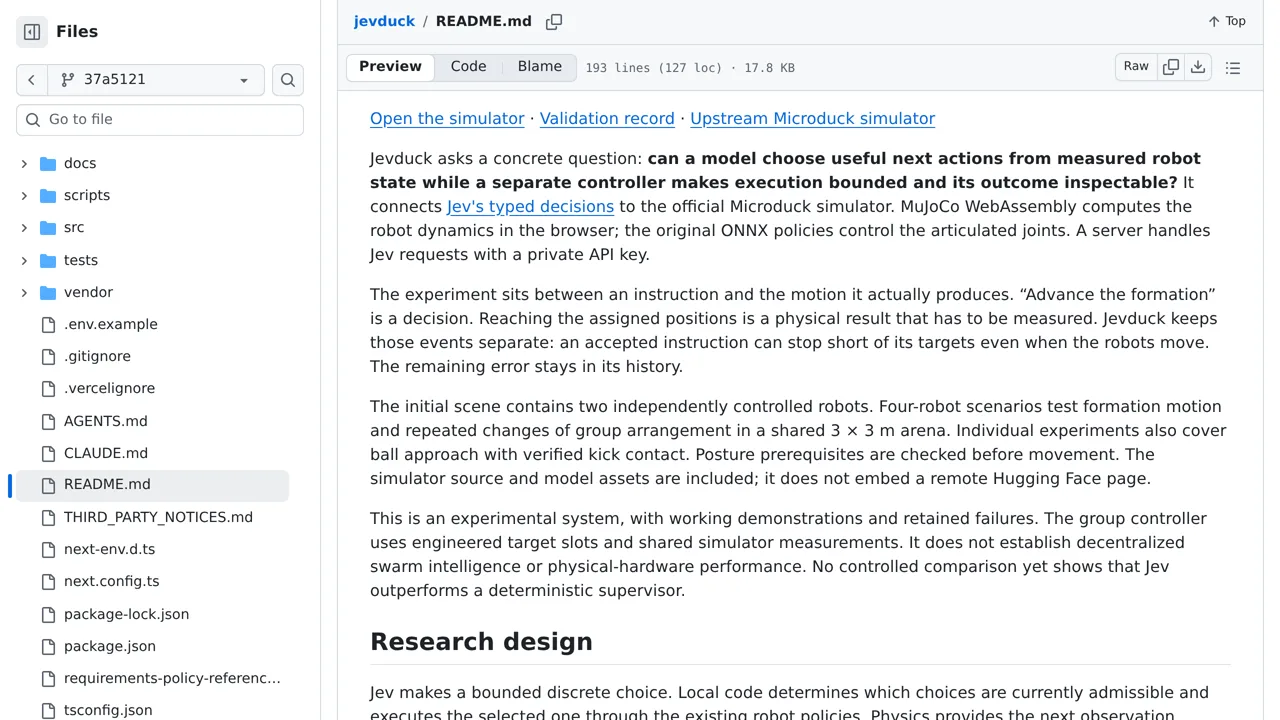Screen dimensions: 1280x720
Task: Click the AGENTS.md file icon
Action: tap(48, 422)
